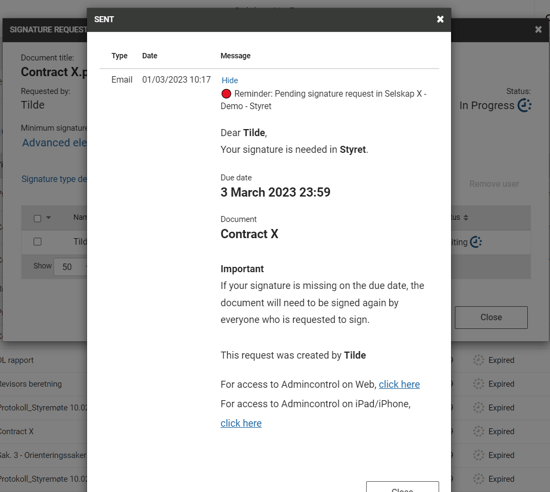Click the Expired icon for Contract X row
This screenshot has height=492, width=550.
click(x=478, y=431)
